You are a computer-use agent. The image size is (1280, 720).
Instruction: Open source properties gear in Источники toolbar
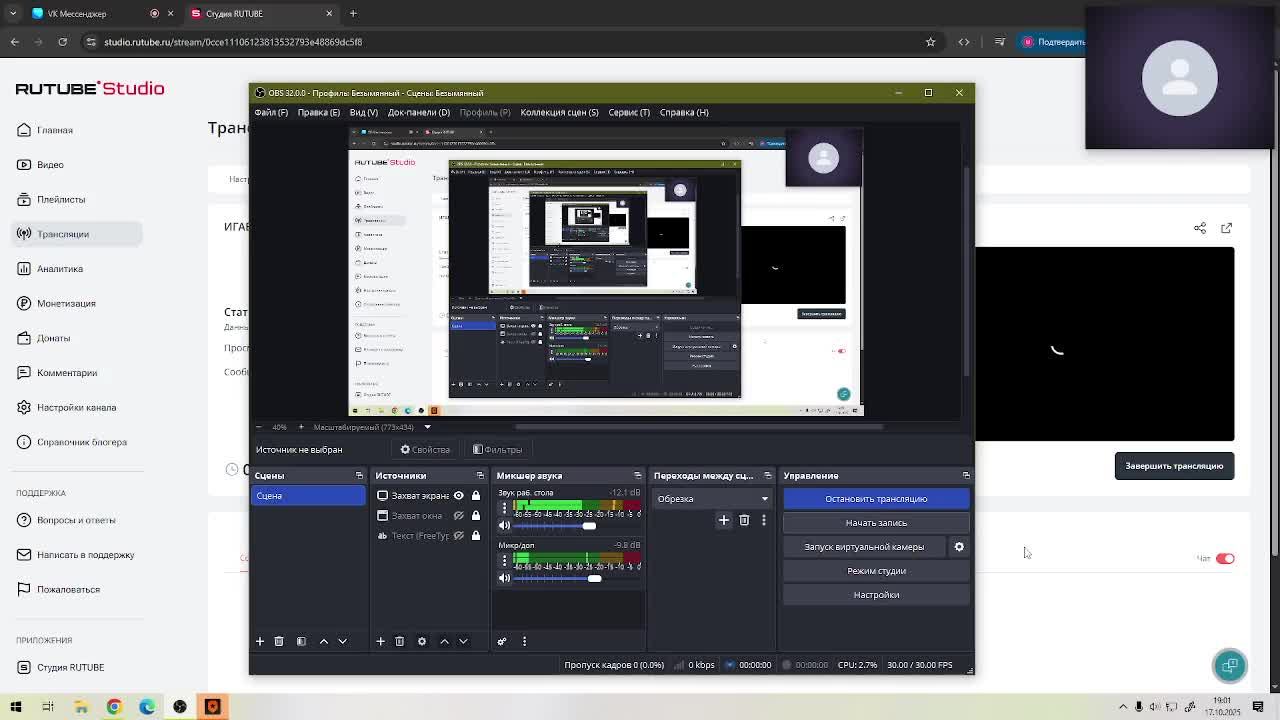[421, 641]
